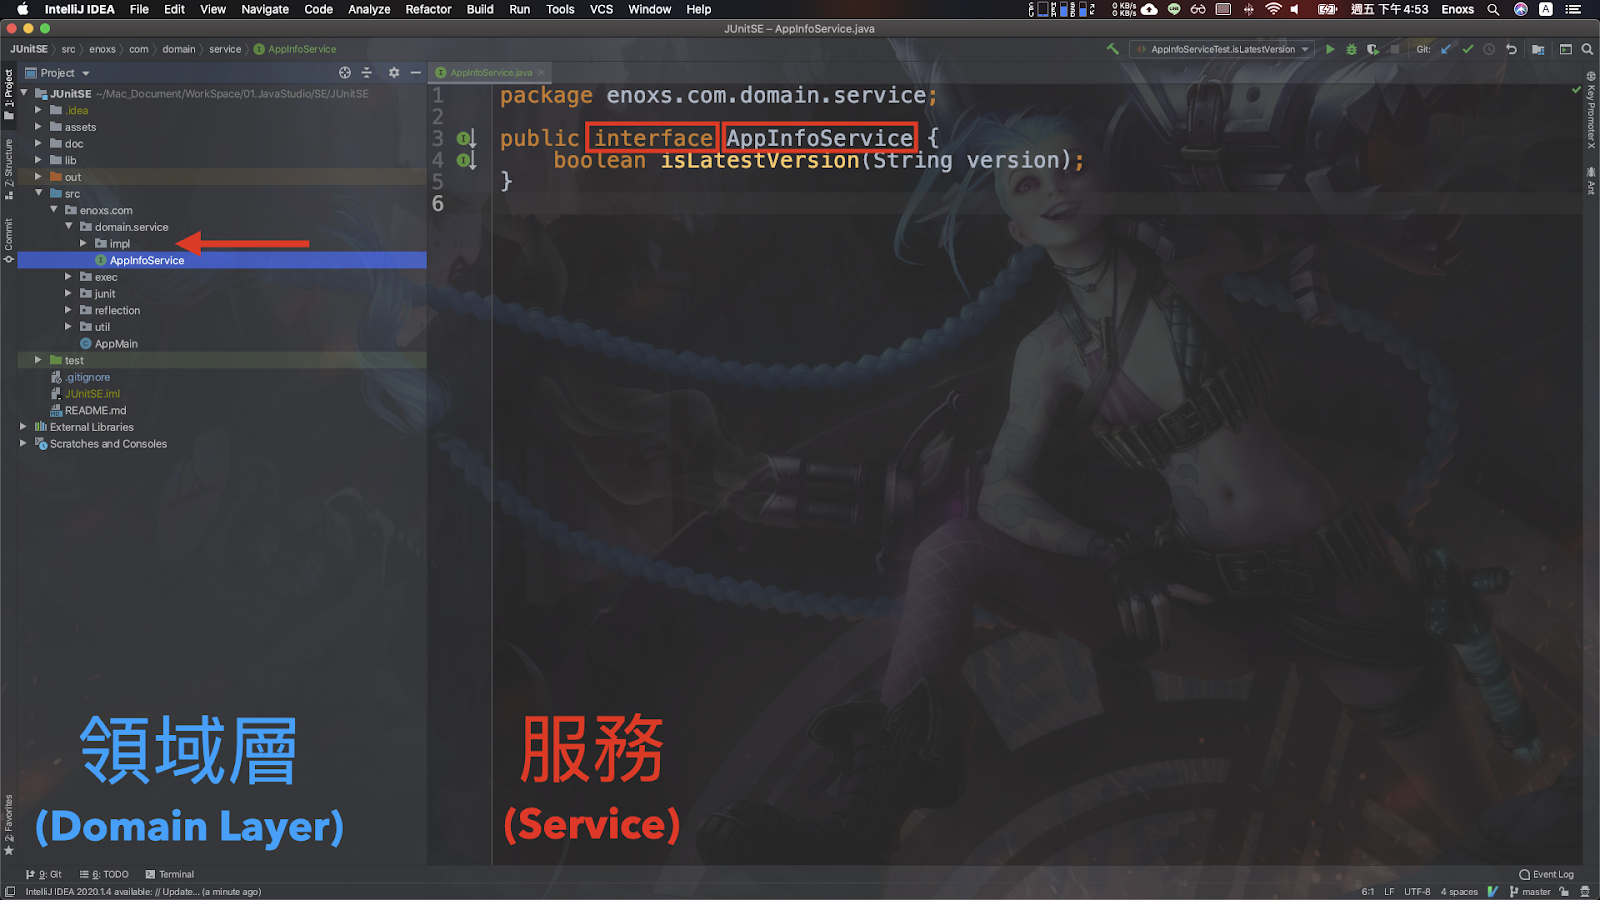The image size is (1600, 900).
Task: Expand External Libraries
Action: (x=24, y=427)
